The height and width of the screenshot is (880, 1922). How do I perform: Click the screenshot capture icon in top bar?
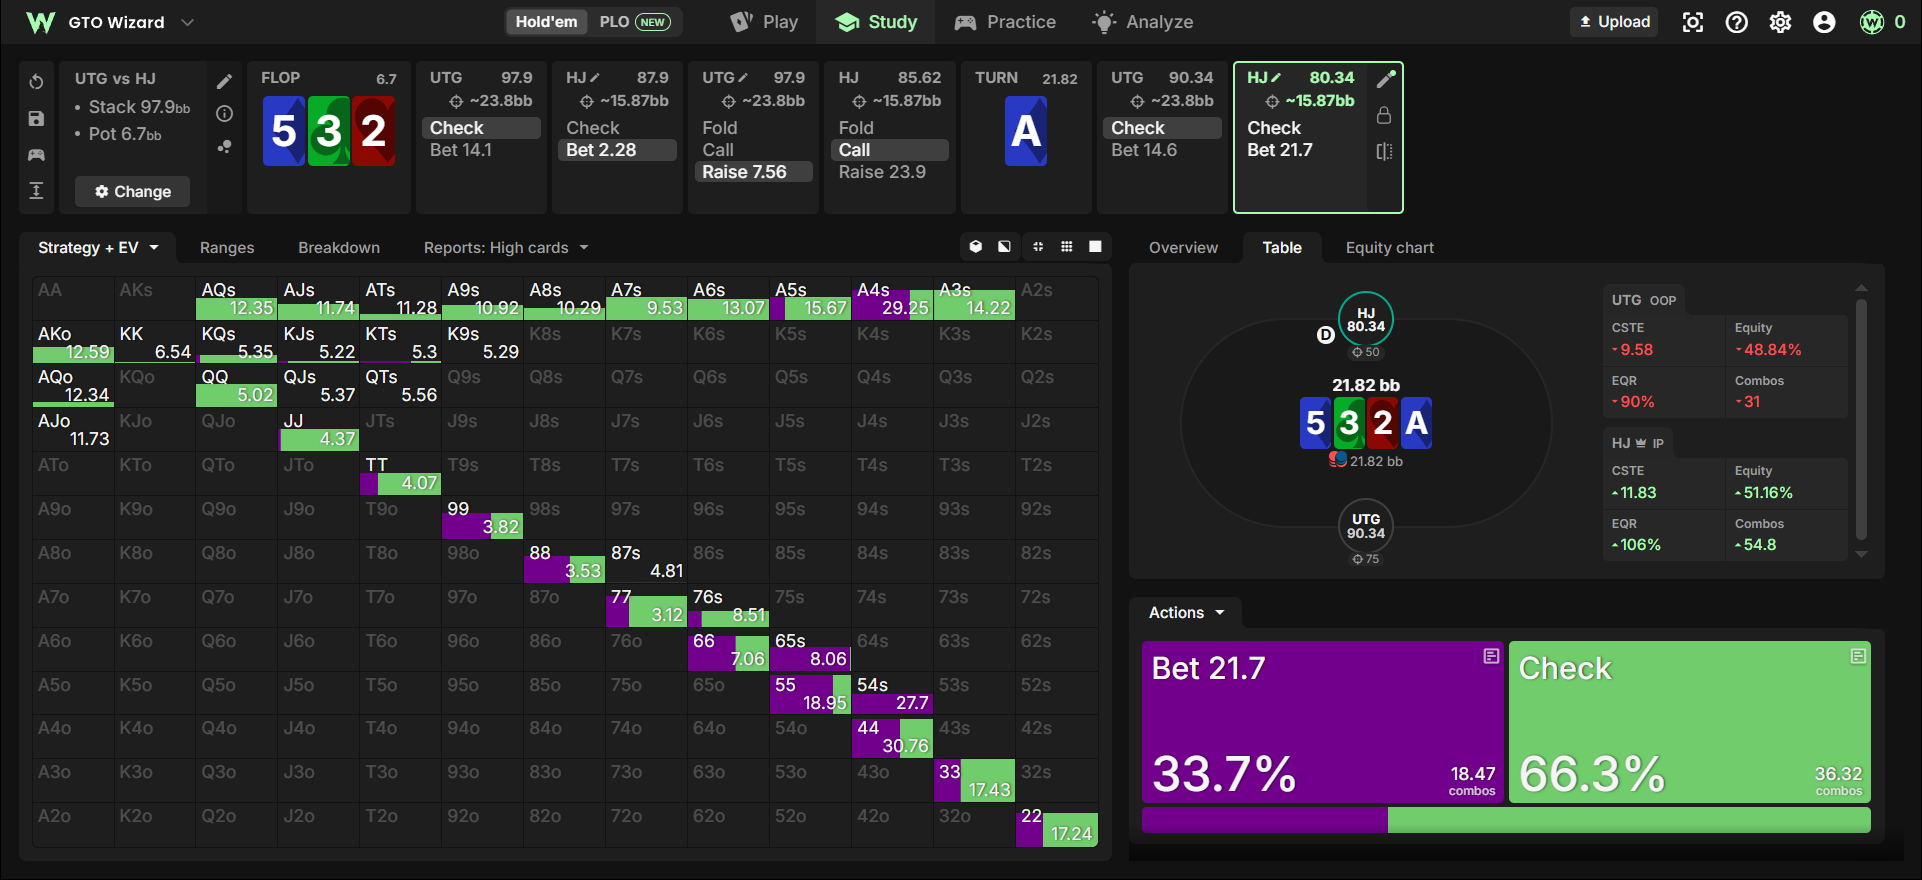pos(1693,22)
